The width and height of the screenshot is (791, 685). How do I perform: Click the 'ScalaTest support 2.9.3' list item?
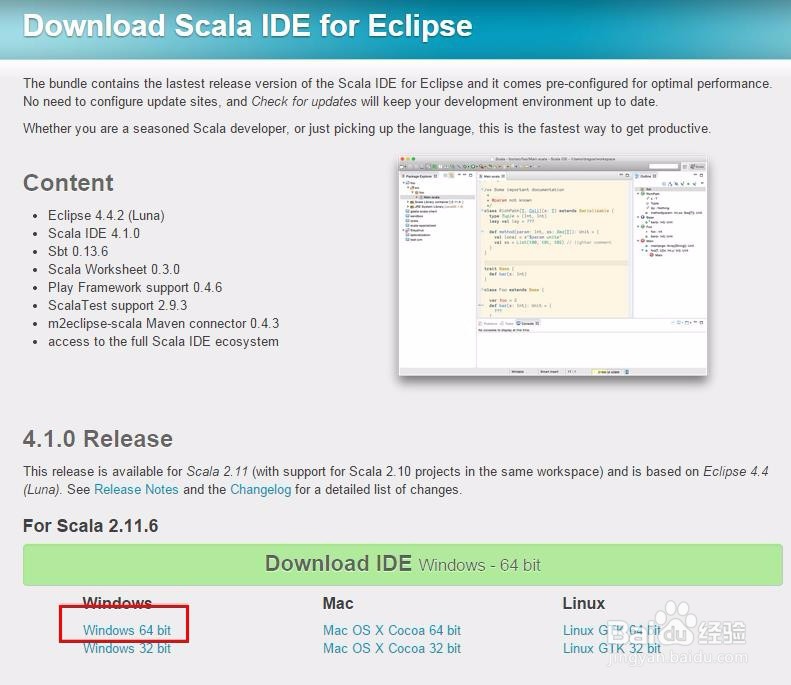pos(118,306)
